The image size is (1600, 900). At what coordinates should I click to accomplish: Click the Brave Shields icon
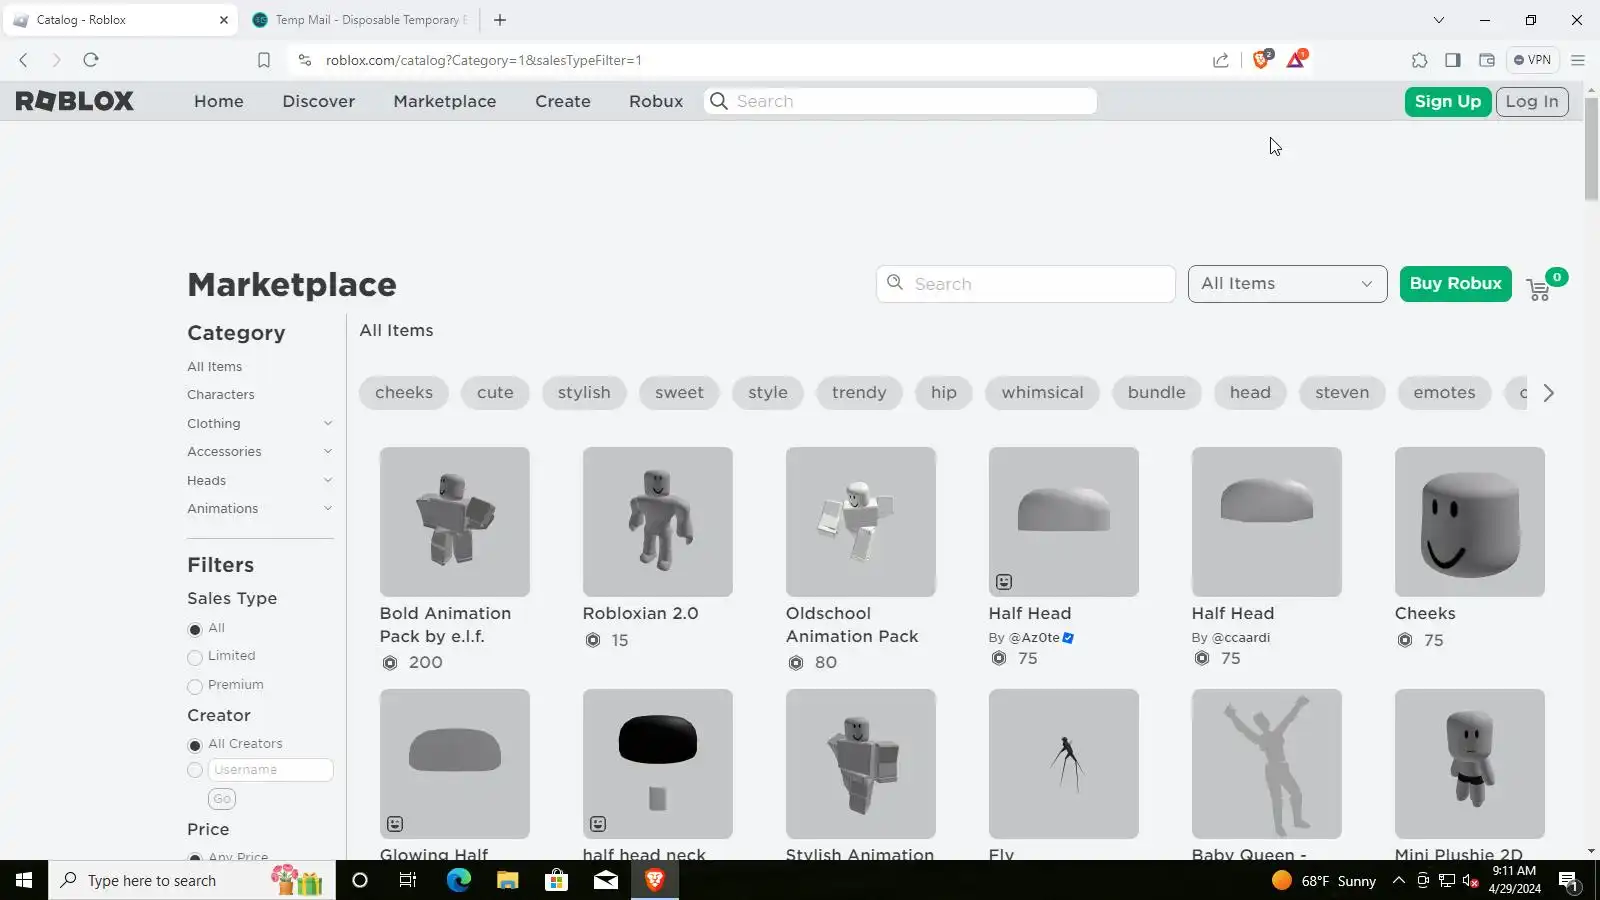point(1262,60)
